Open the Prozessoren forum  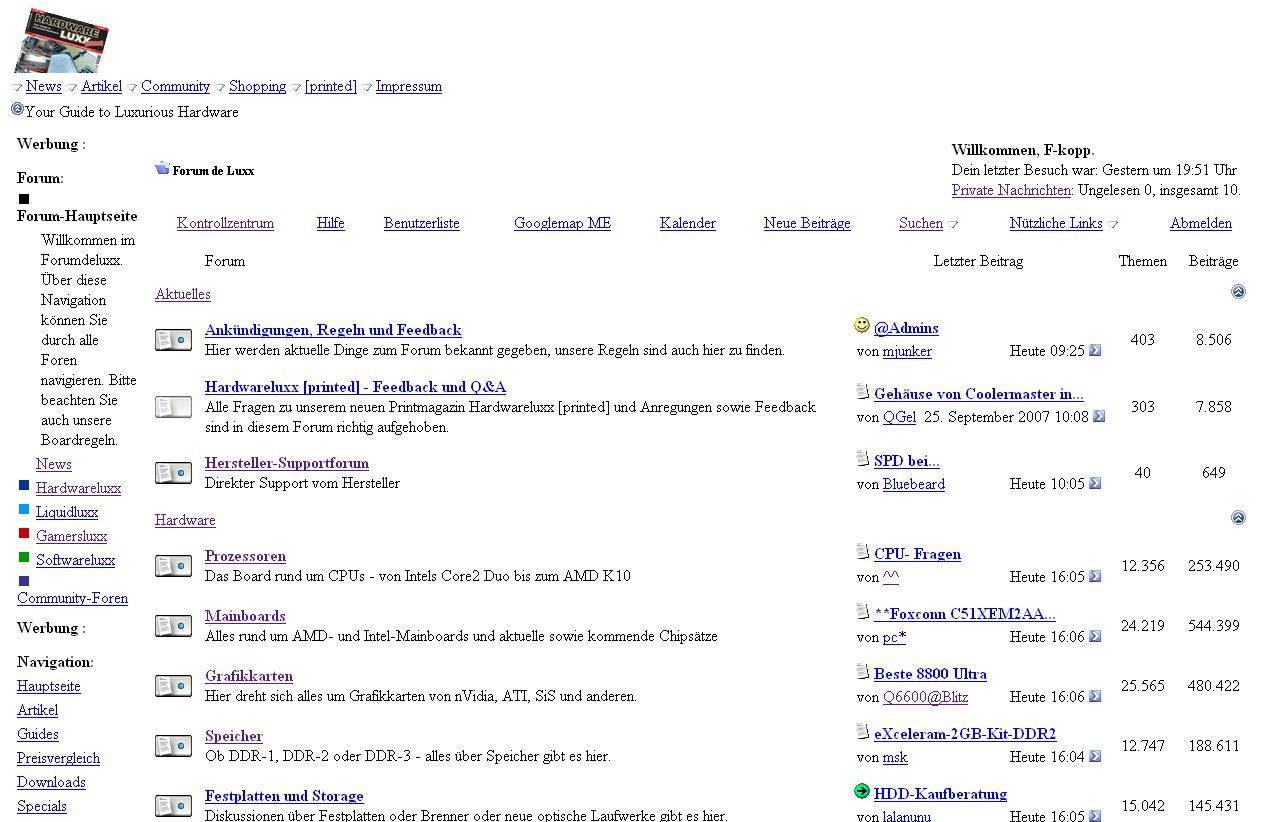(x=245, y=556)
